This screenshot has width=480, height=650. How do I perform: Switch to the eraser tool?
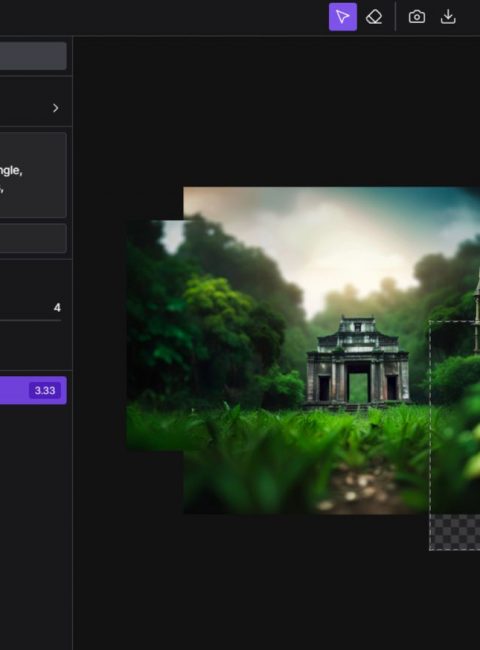click(374, 17)
